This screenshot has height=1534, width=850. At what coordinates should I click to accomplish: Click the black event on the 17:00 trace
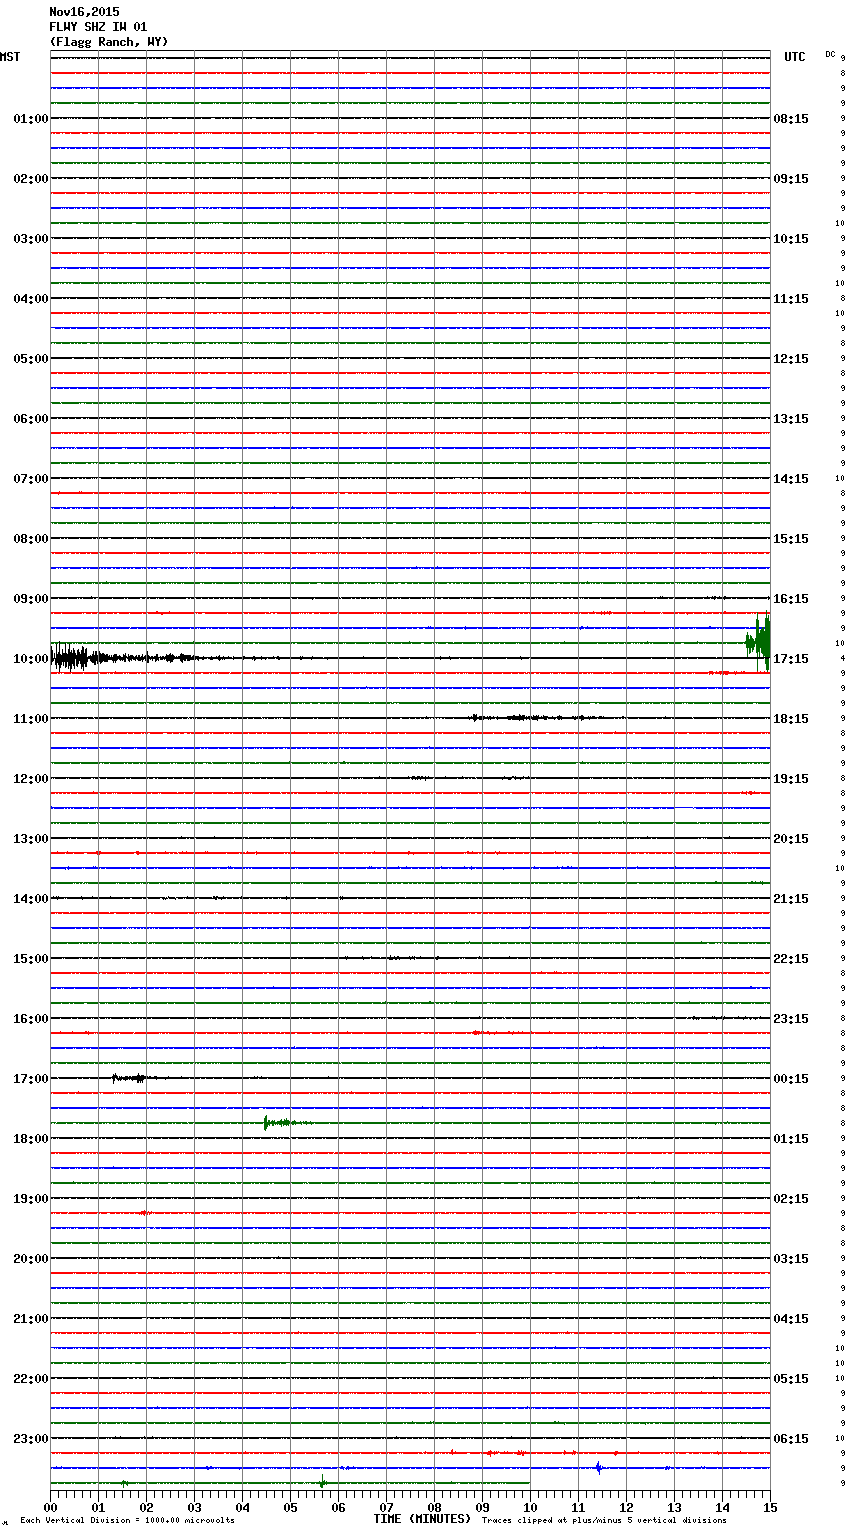pyautogui.click(x=134, y=1078)
